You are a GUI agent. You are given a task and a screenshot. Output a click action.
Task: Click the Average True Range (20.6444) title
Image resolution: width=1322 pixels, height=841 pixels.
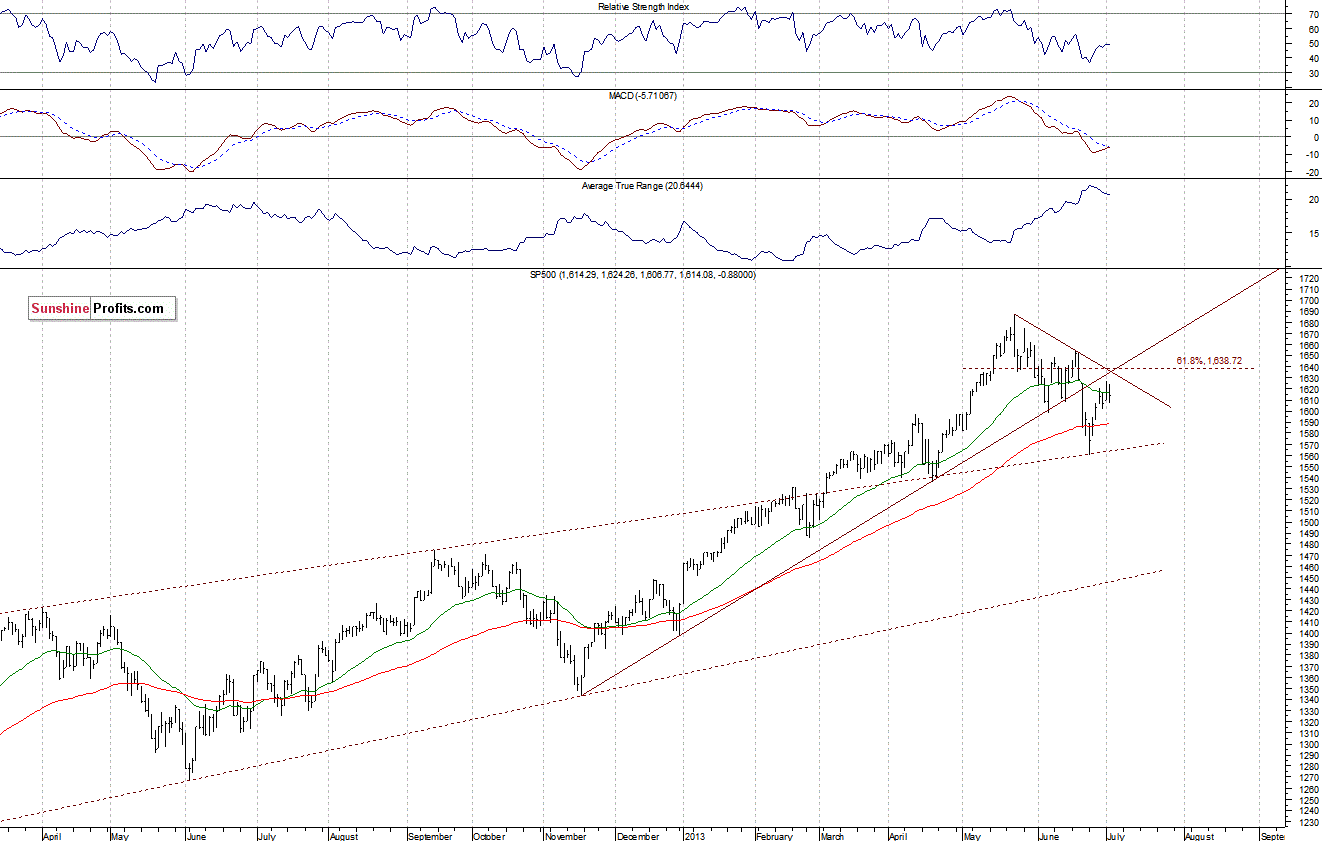[644, 186]
